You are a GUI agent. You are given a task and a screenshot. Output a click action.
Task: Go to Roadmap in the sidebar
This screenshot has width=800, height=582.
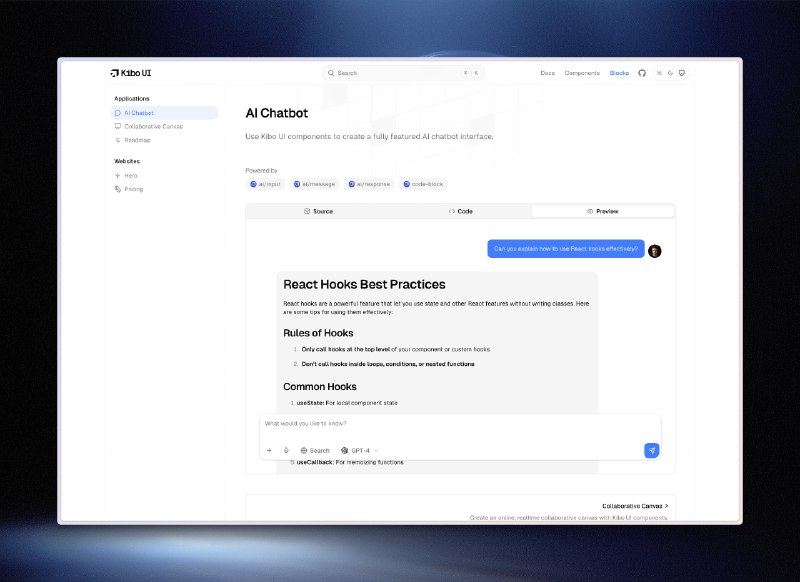pyautogui.click(x=137, y=140)
